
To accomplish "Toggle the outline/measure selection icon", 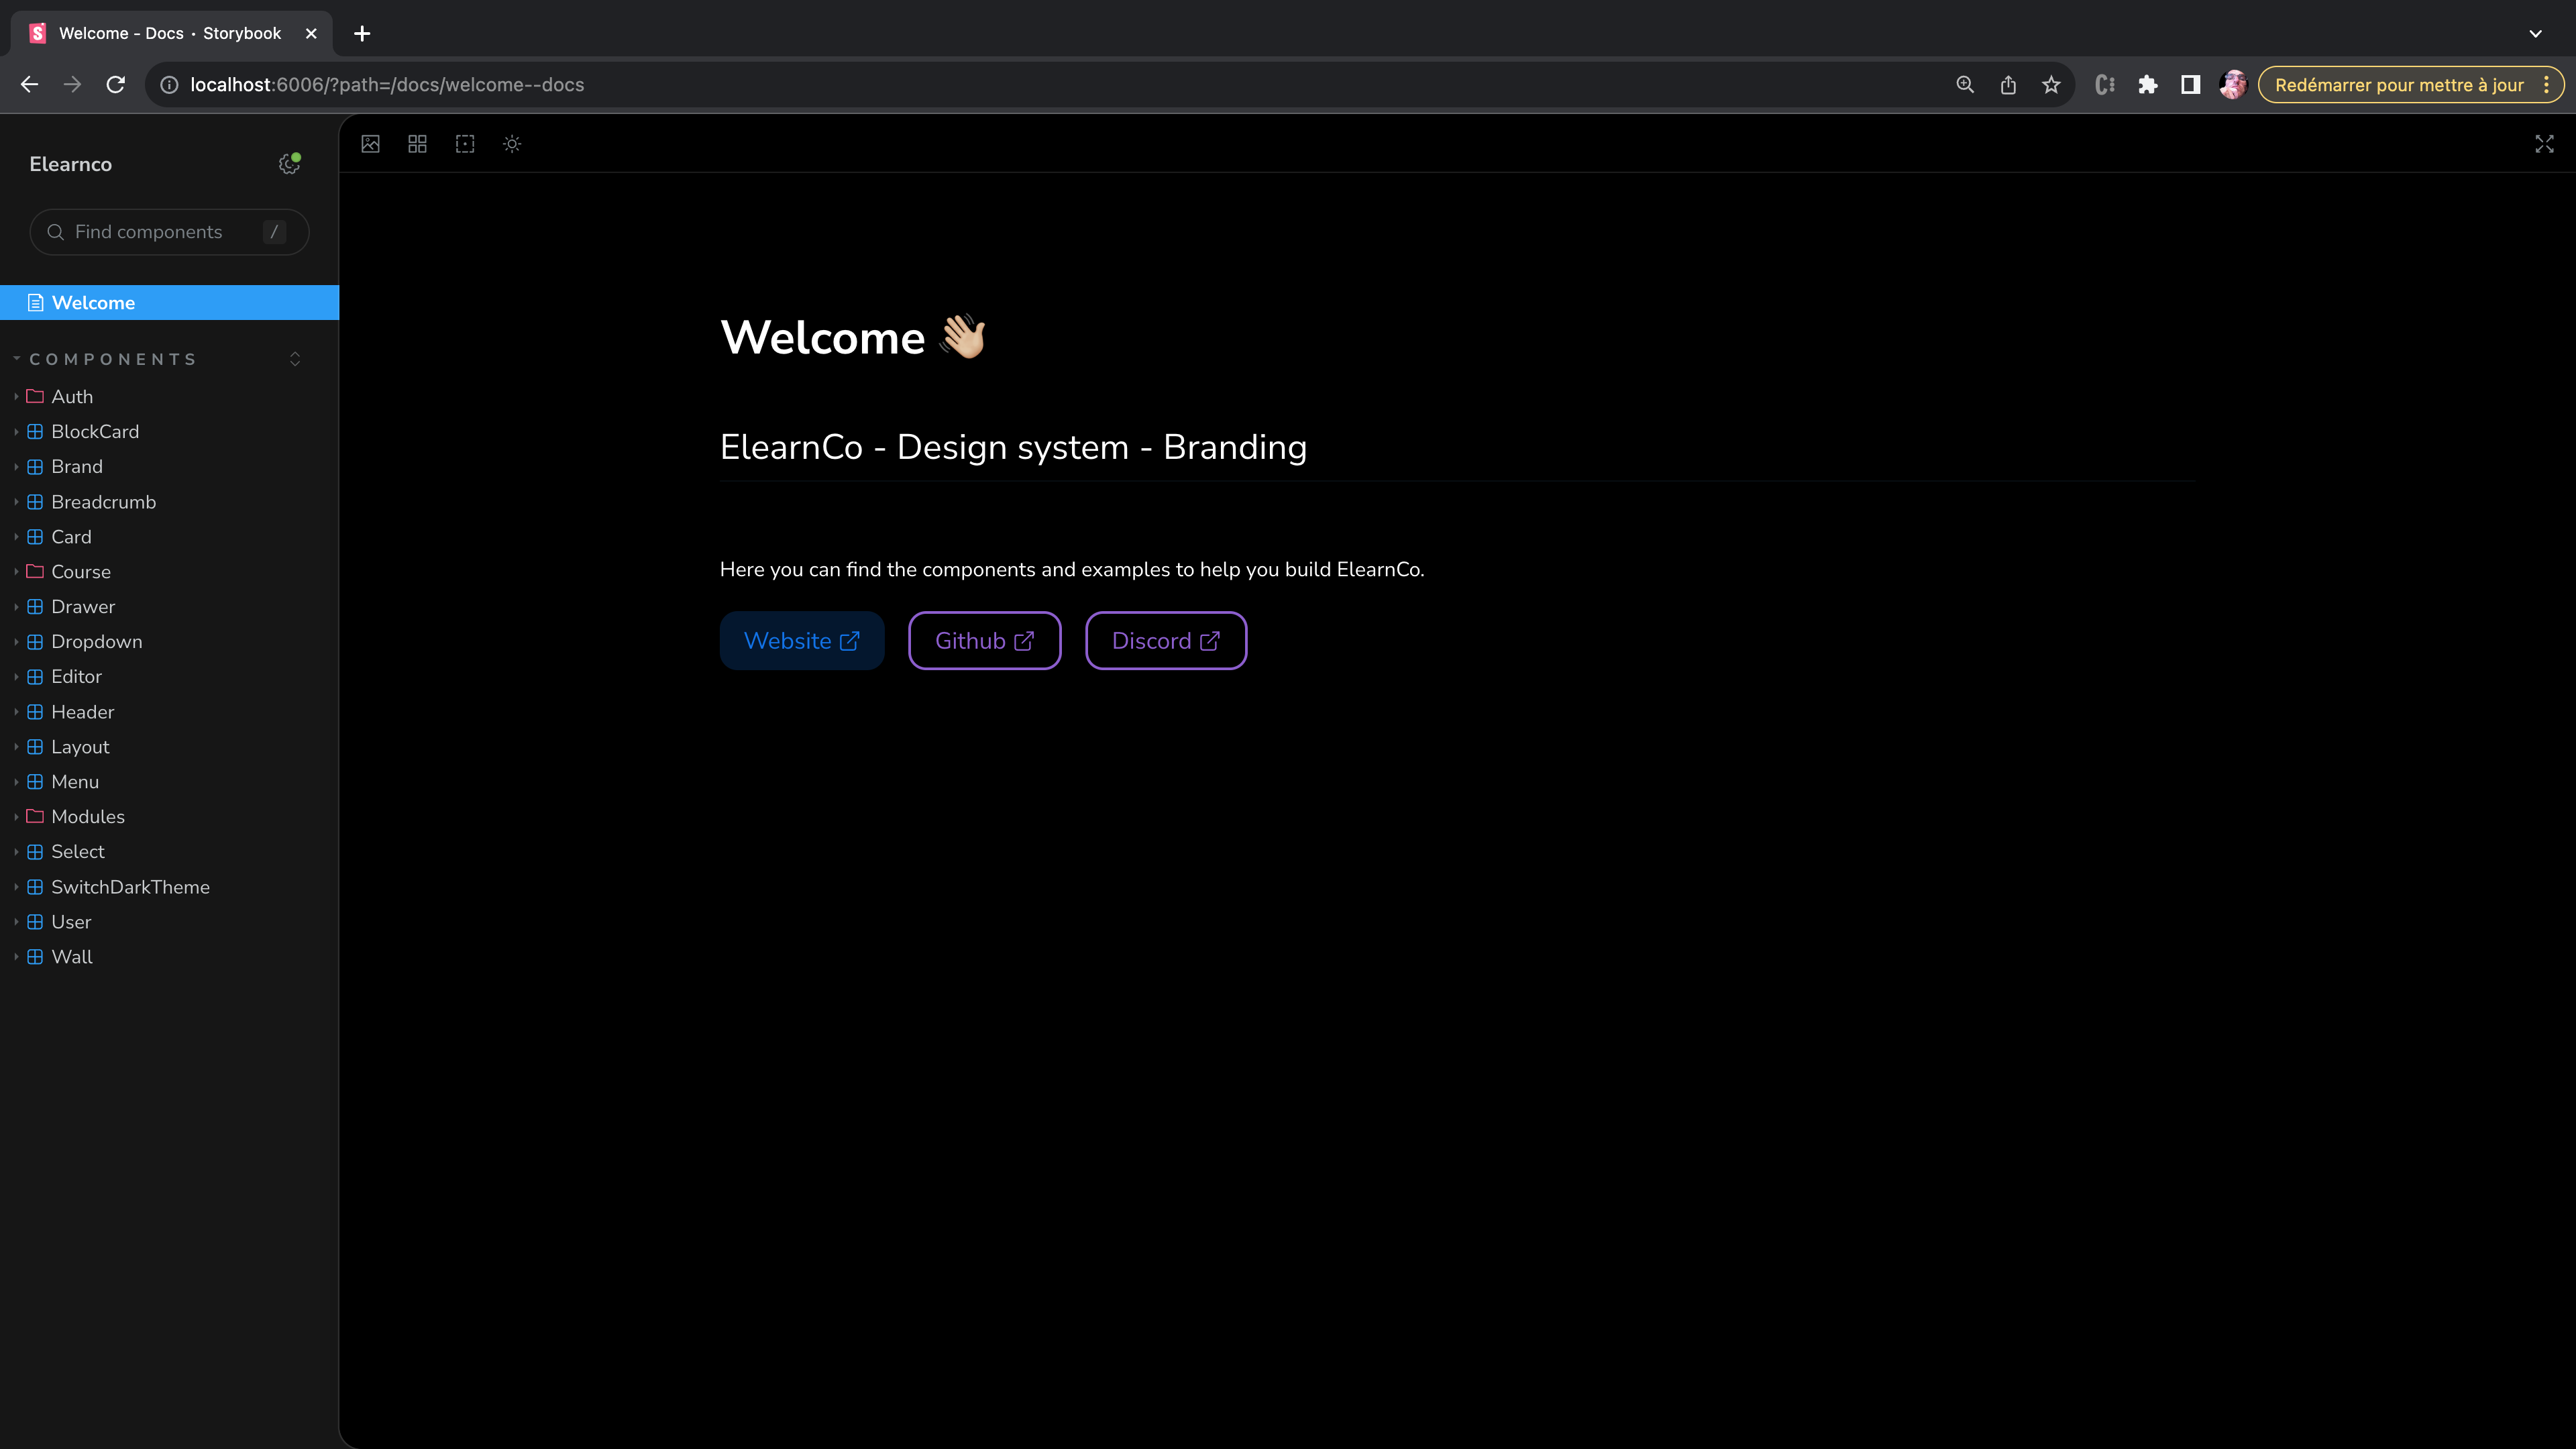I will pyautogui.click(x=465, y=144).
